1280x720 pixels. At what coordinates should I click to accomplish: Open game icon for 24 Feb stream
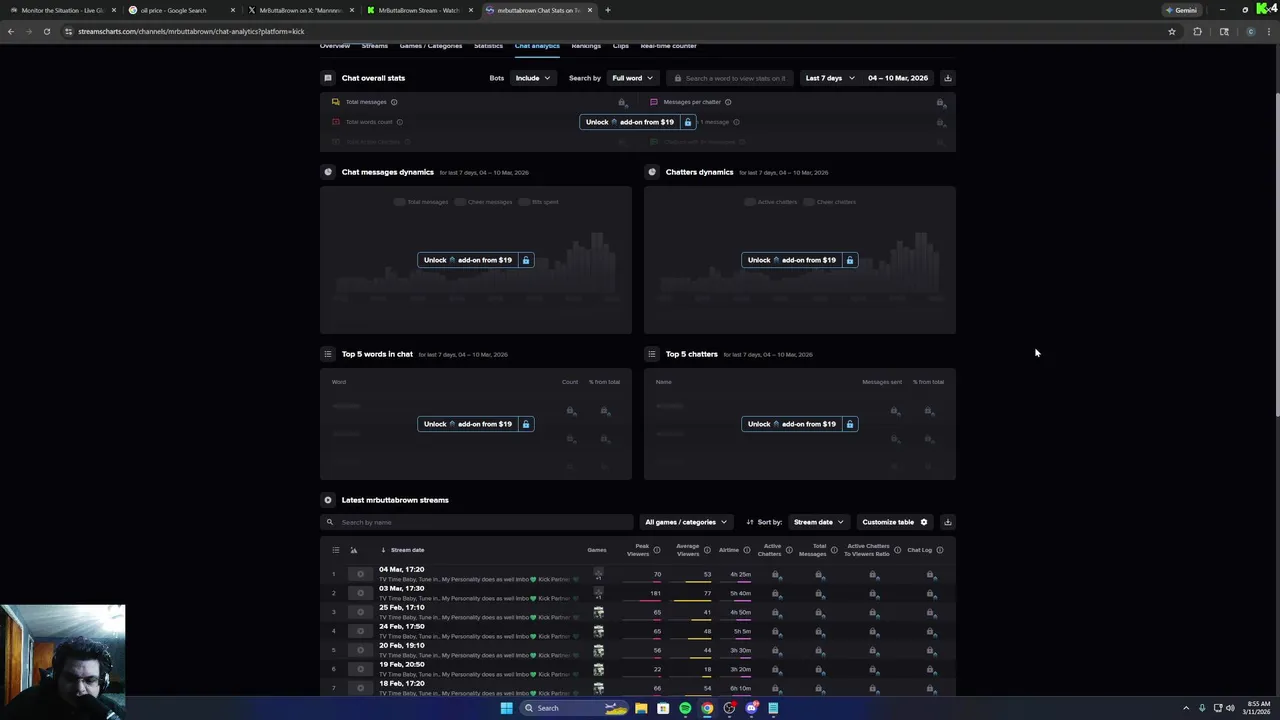coord(598,631)
